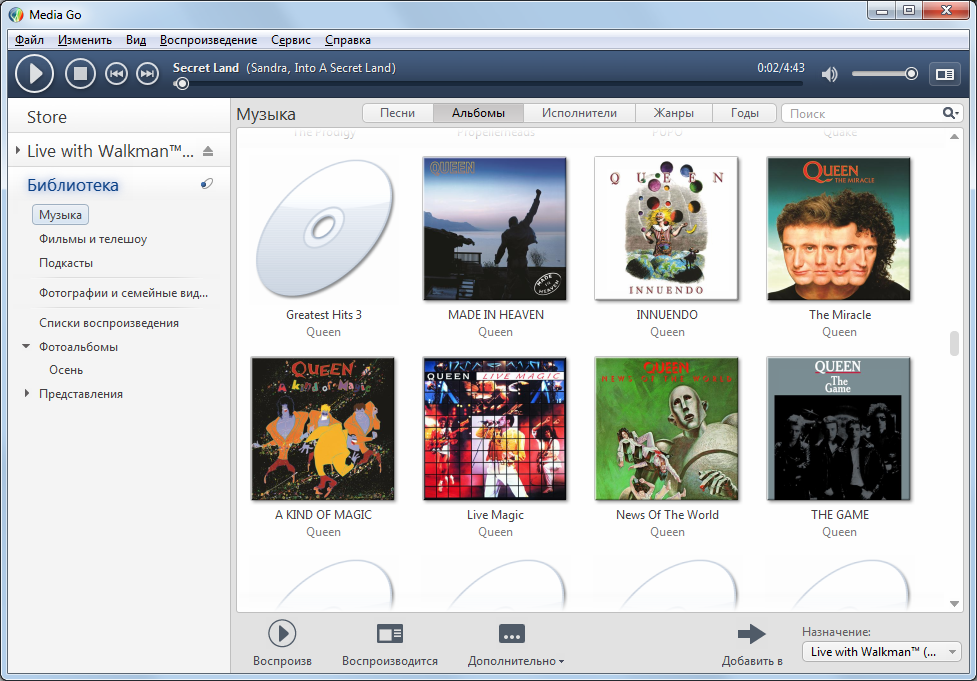This screenshot has height=681, width=977.
Task: Select the Live Magic album cover
Action: coord(495,429)
